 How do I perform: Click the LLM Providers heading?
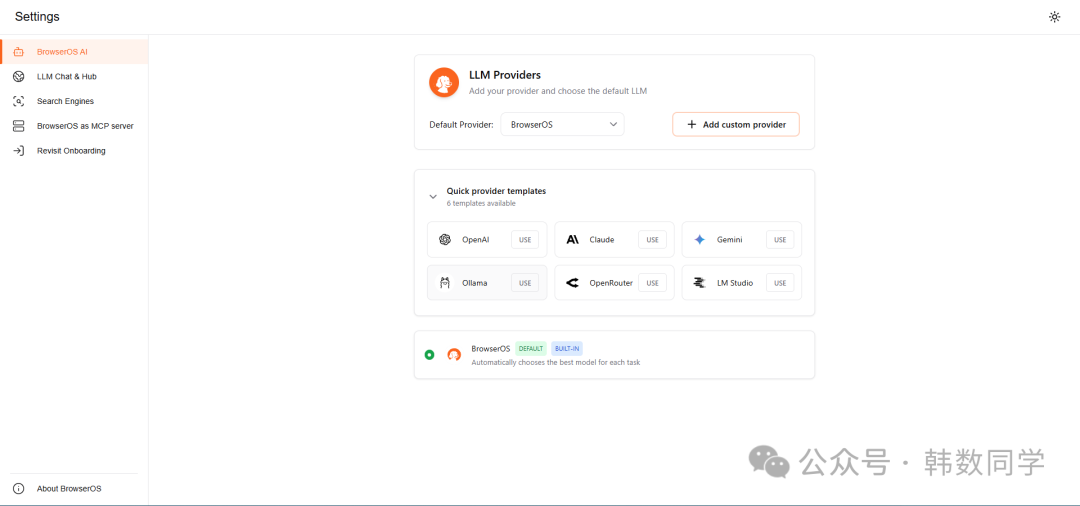[505, 75]
